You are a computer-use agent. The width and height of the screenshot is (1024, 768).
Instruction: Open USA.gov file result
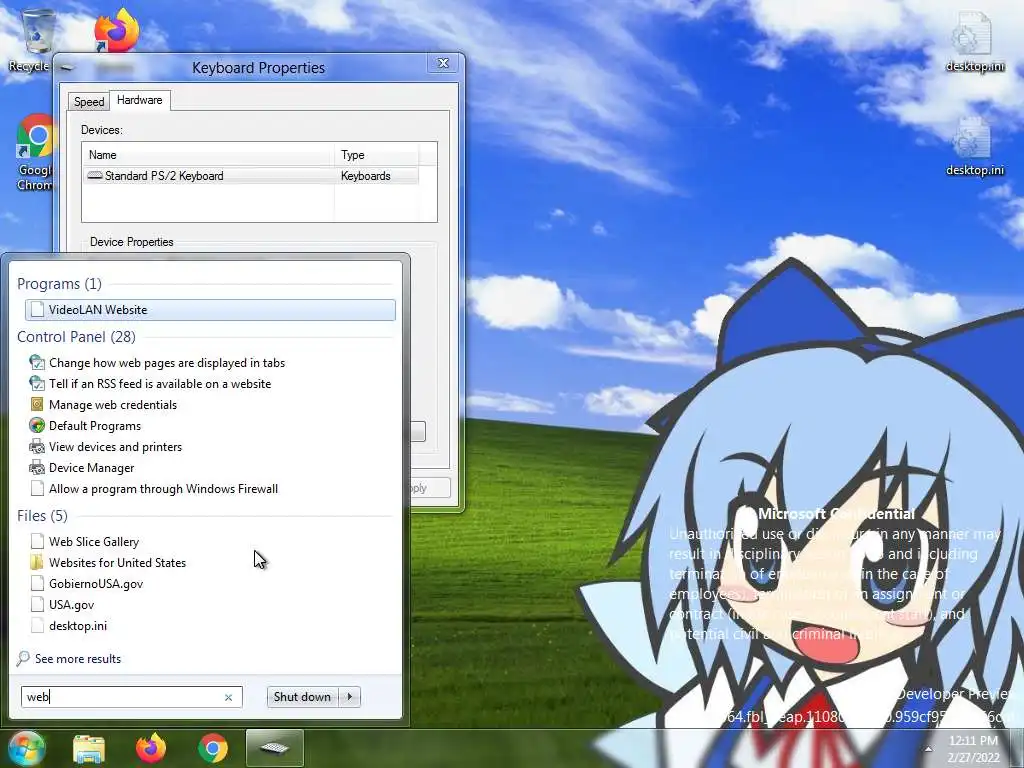click(x=71, y=605)
